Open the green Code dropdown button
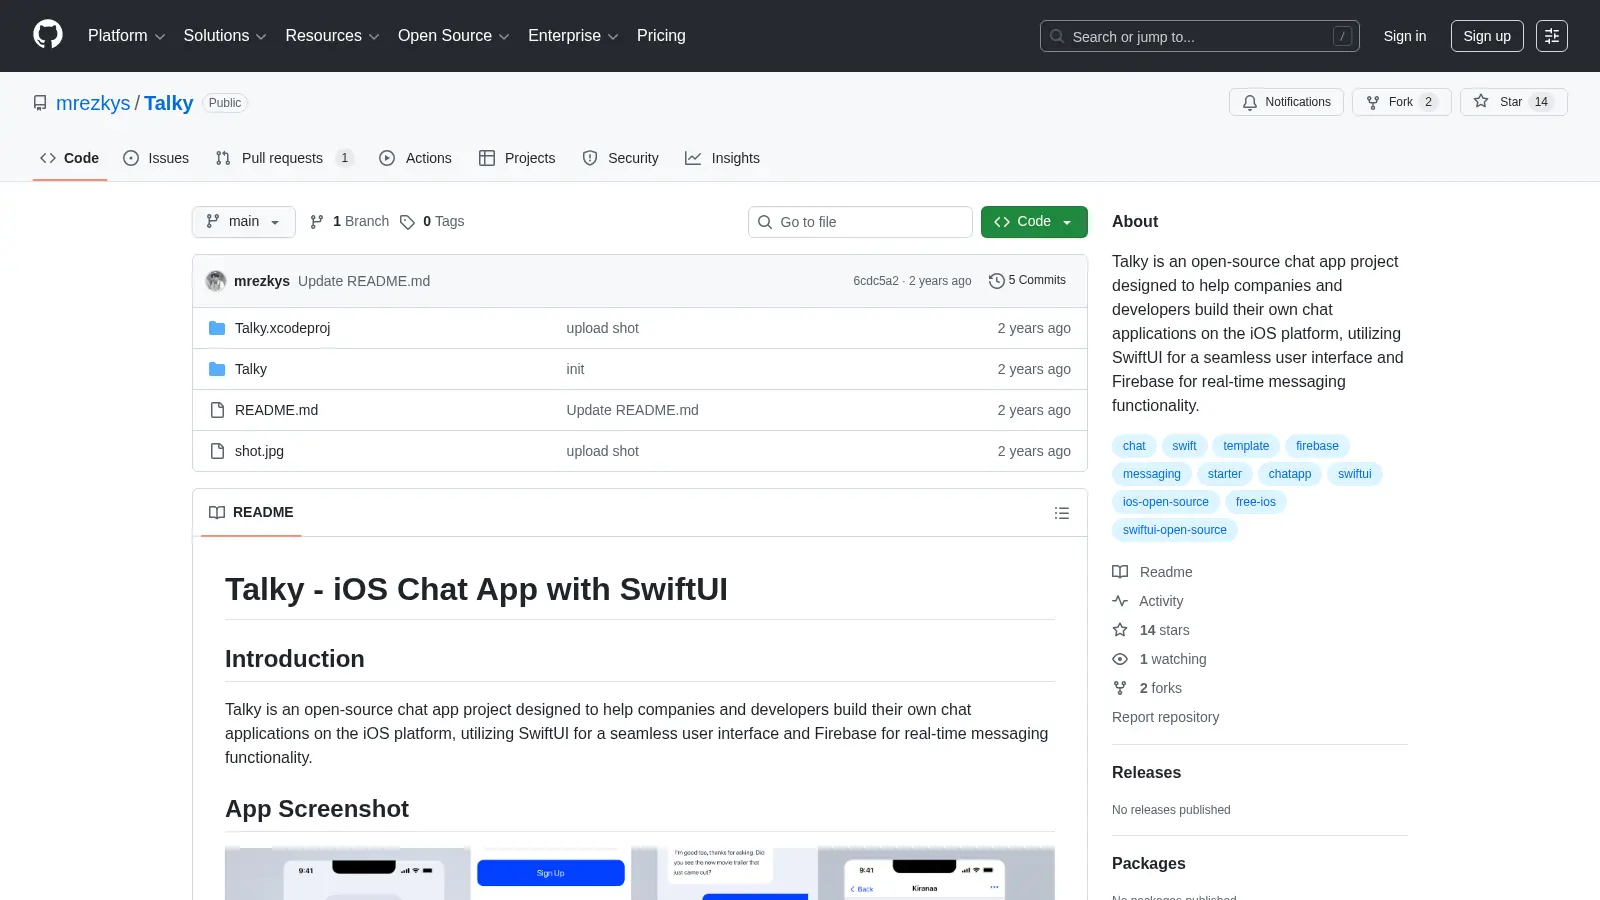1600x900 pixels. pyautogui.click(x=1034, y=222)
